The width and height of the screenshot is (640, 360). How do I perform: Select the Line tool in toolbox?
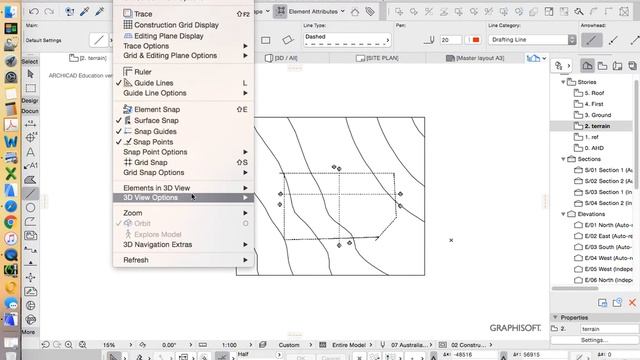[x=30, y=194]
